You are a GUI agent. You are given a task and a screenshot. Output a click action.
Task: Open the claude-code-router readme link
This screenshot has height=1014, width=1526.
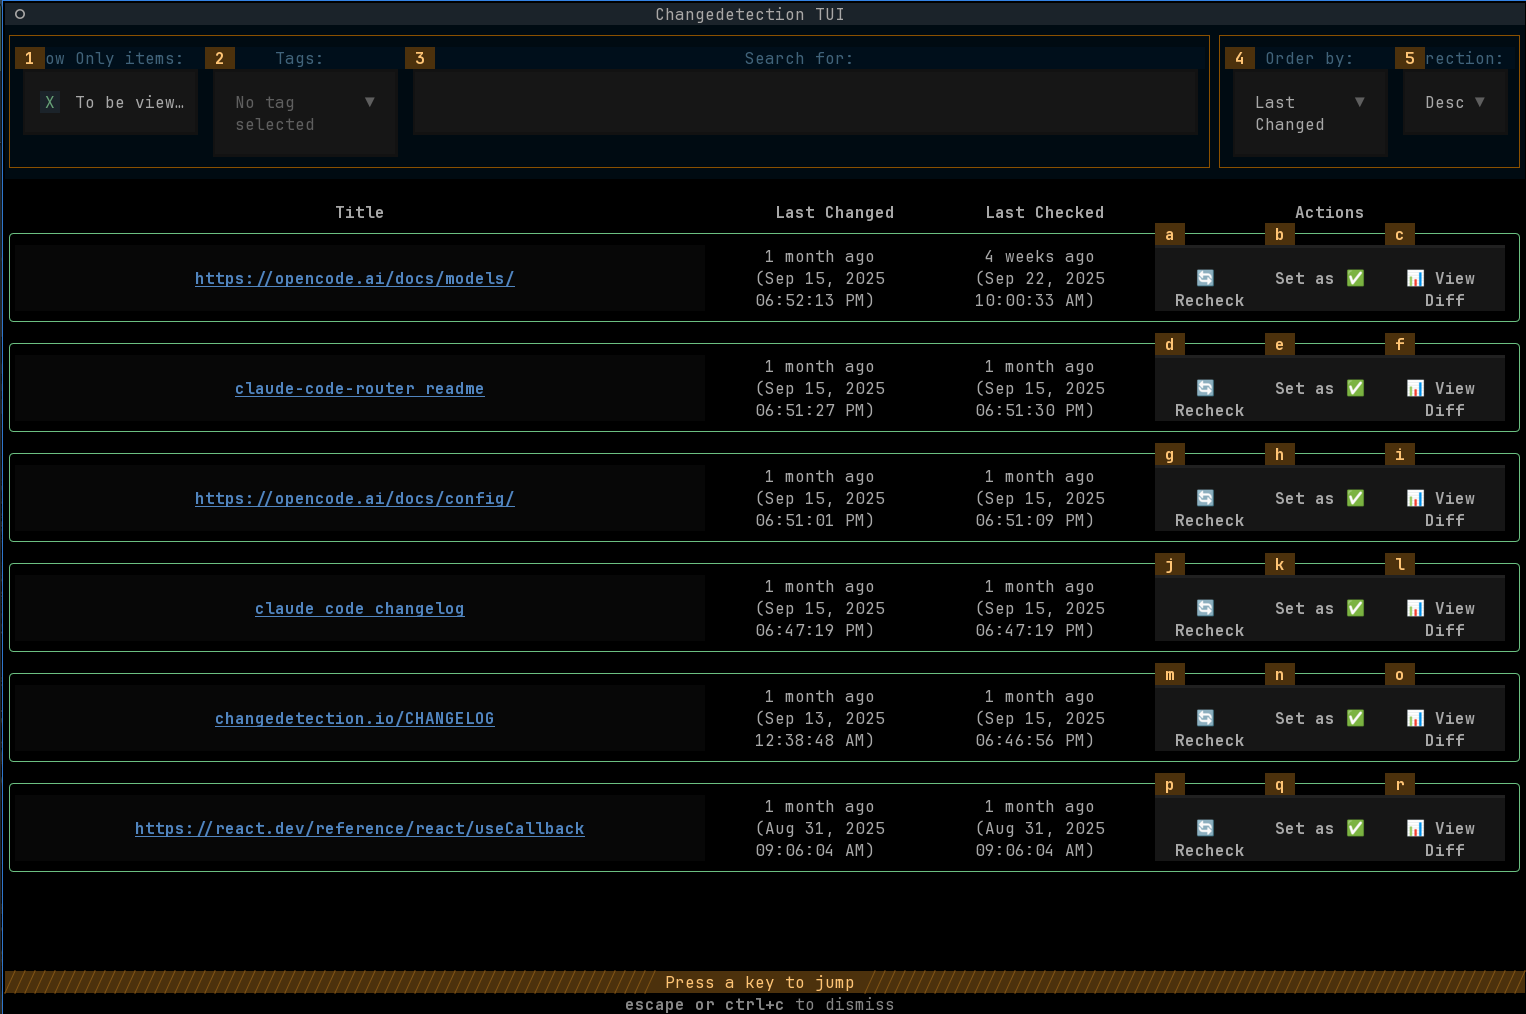click(x=360, y=388)
